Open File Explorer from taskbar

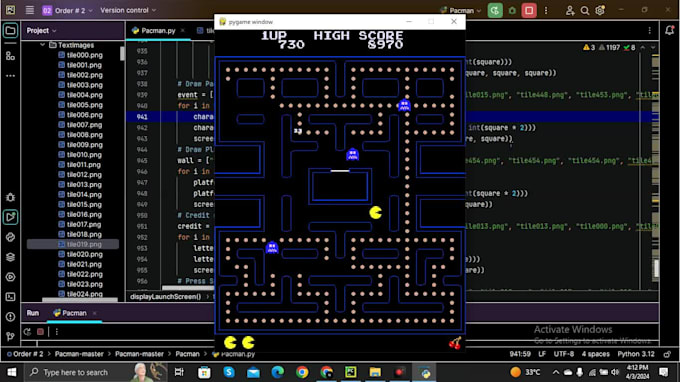(375, 372)
